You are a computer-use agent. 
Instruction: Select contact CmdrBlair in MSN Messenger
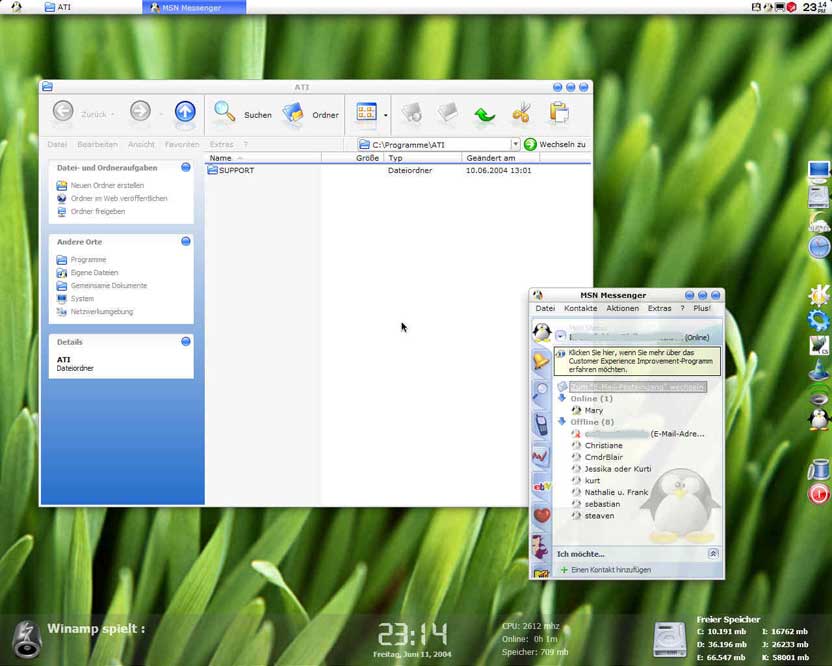pyautogui.click(x=603, y=457)
